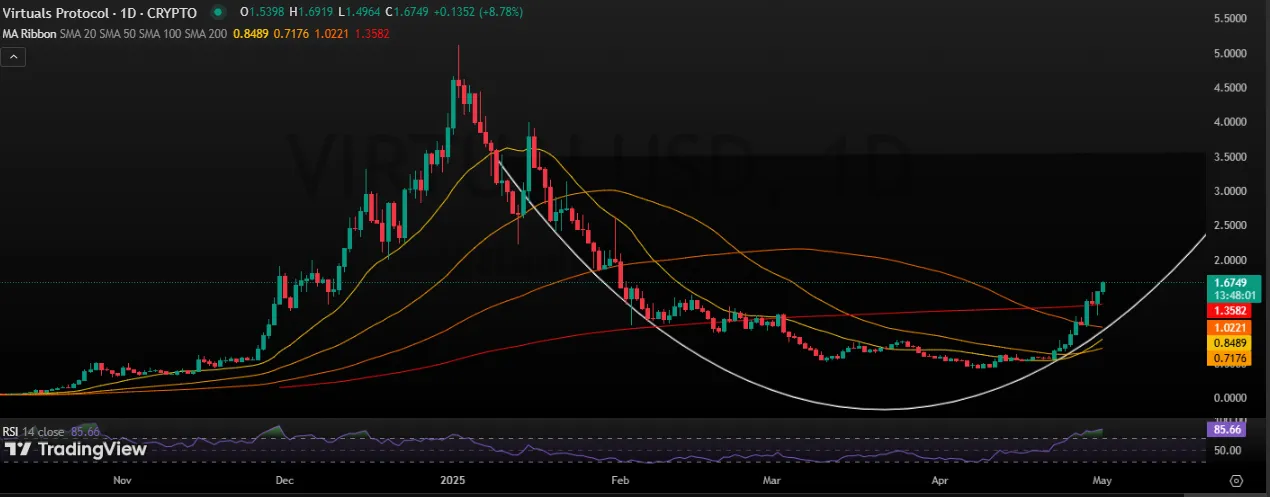Collapse the indicator legend with chevron button

(15, 57)
